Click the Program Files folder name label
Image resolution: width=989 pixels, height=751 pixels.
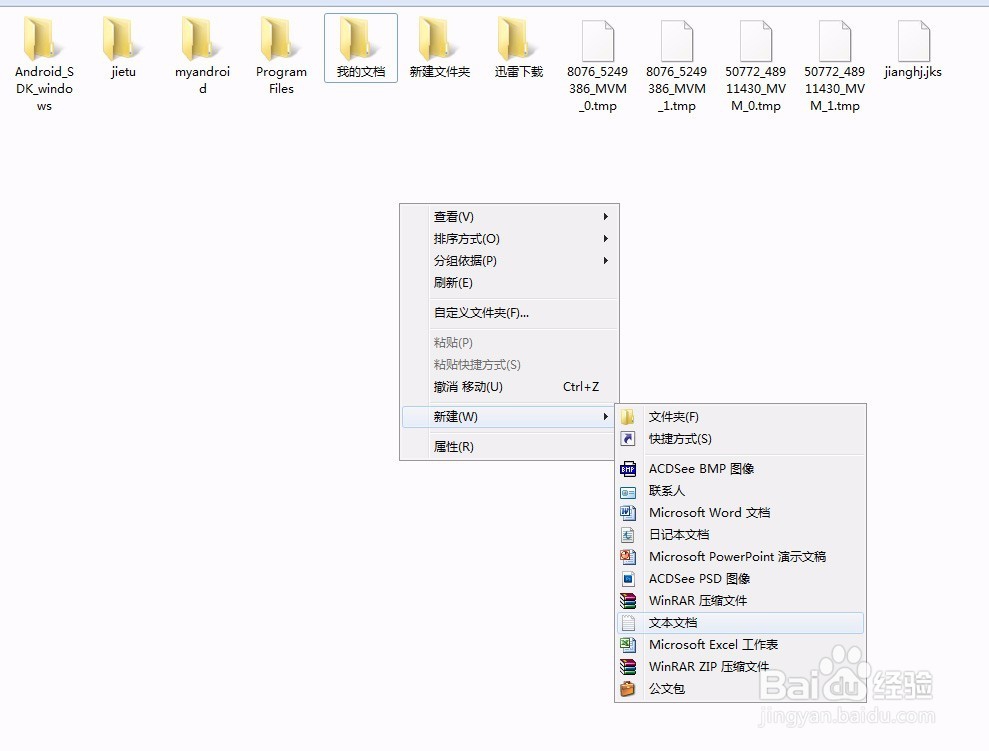pos(281,80)
